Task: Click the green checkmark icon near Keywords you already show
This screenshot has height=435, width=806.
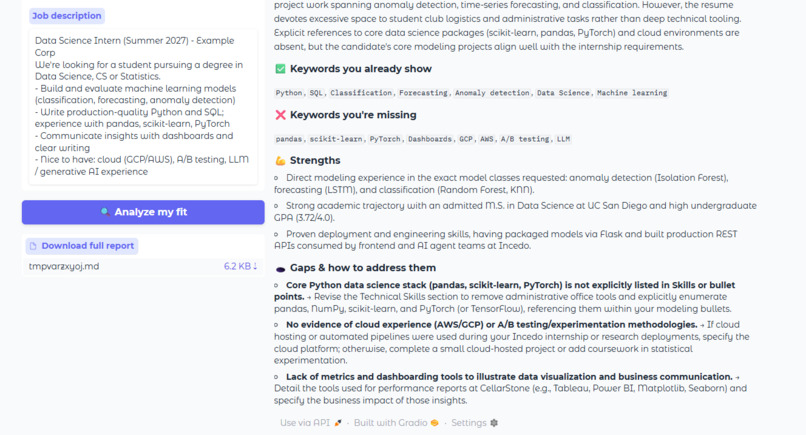Action: click(280, 69)
